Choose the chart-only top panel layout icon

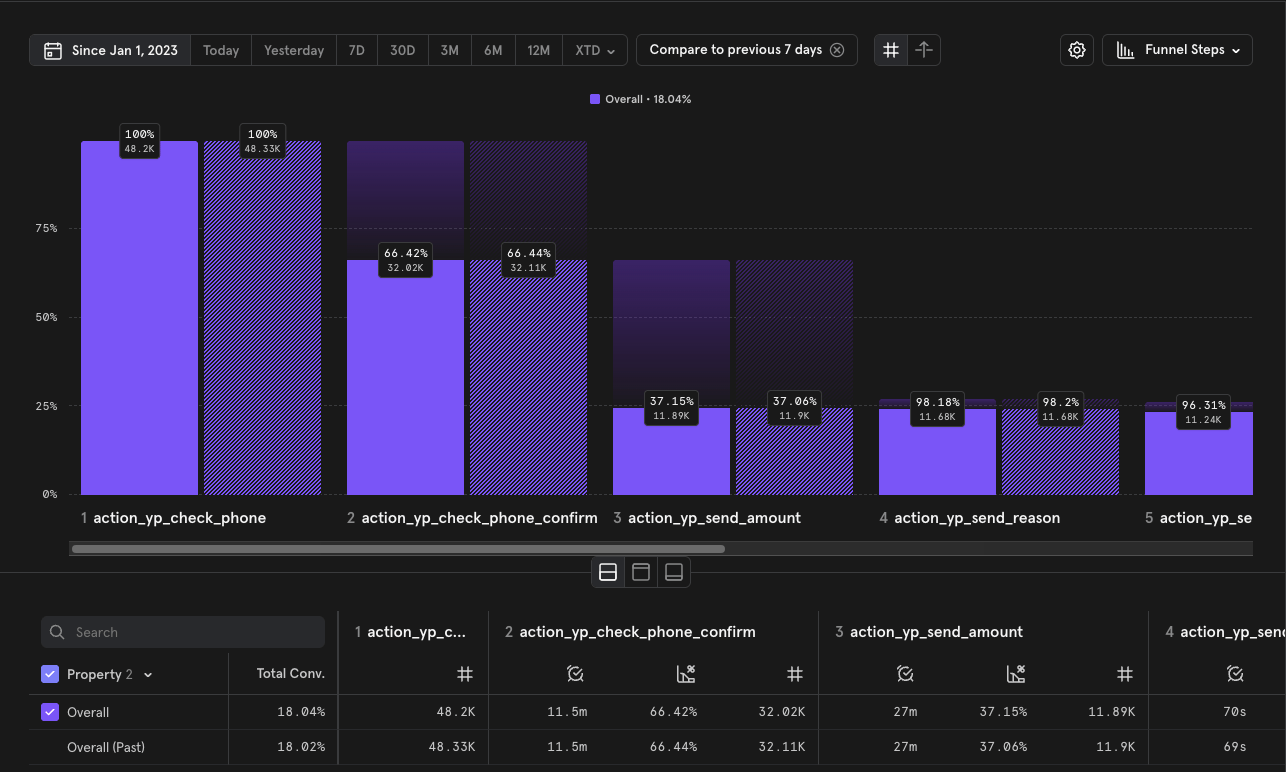[641, 572]
